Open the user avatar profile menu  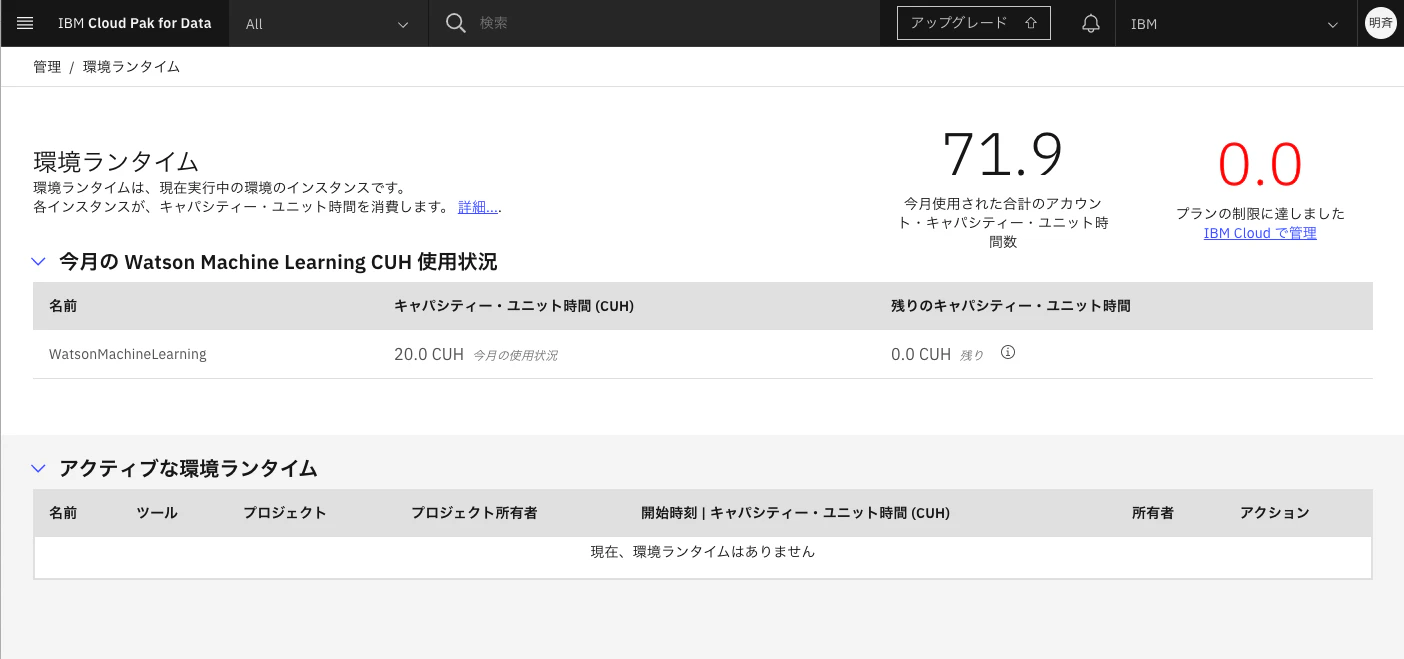[x=1380, y=23]
